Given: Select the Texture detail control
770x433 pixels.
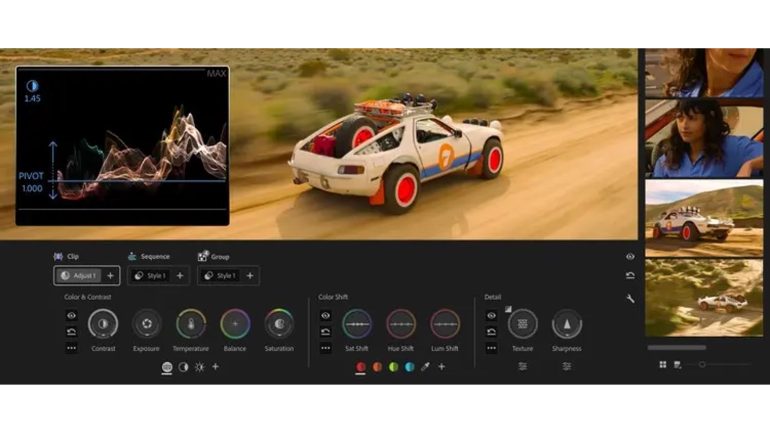Looking at the screenshot, I should point(523,324).
